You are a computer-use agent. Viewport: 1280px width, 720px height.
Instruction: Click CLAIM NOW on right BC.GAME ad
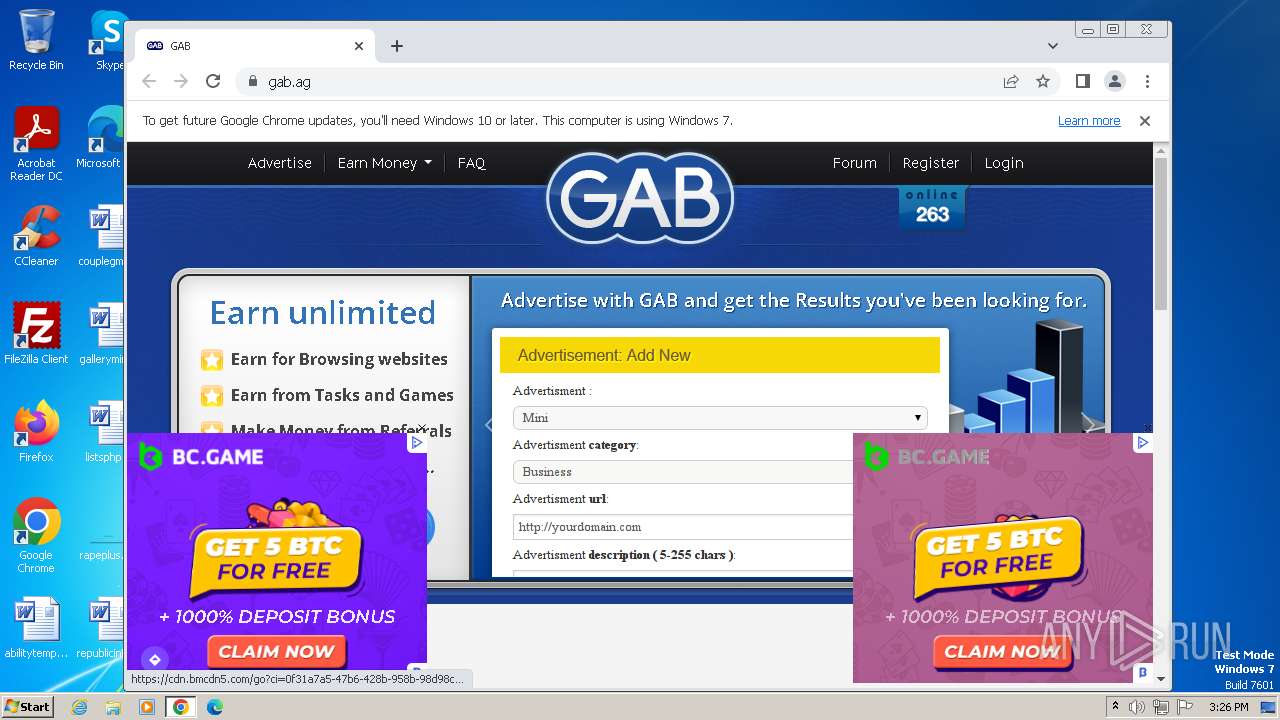[x=1003, y=651]
